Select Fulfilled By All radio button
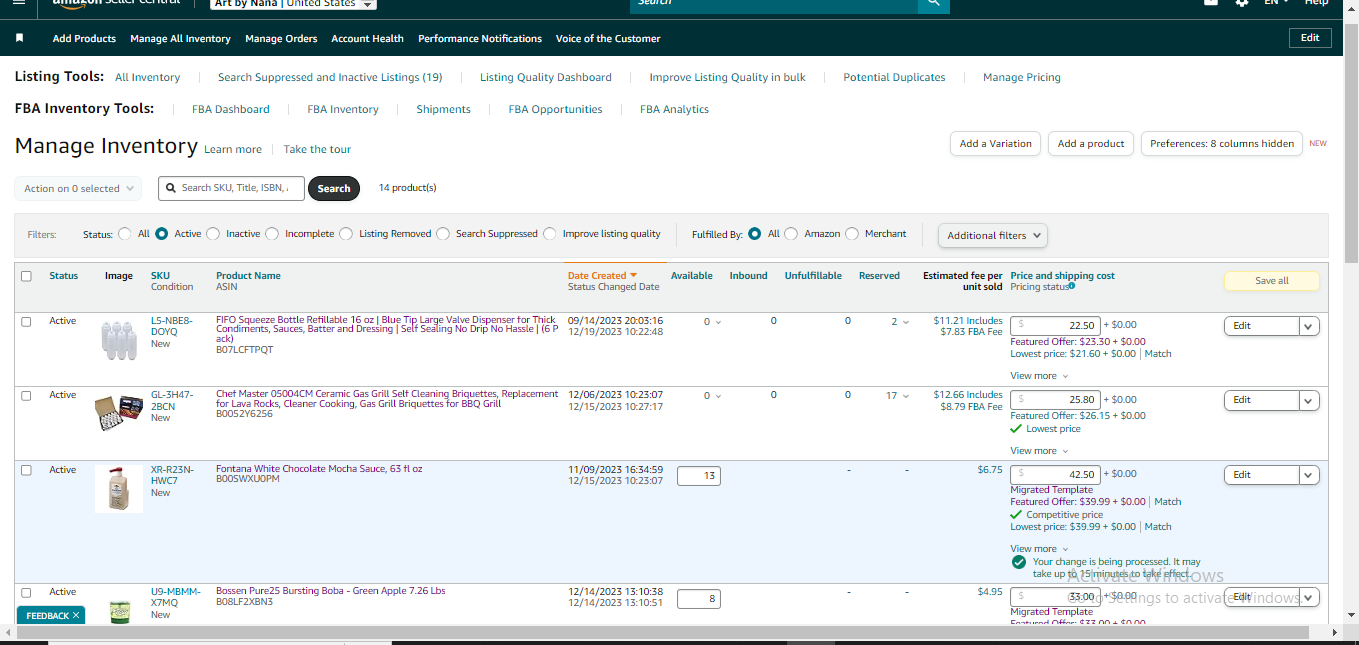Screen dimensions: 1359x645 [x=755, y=234]
